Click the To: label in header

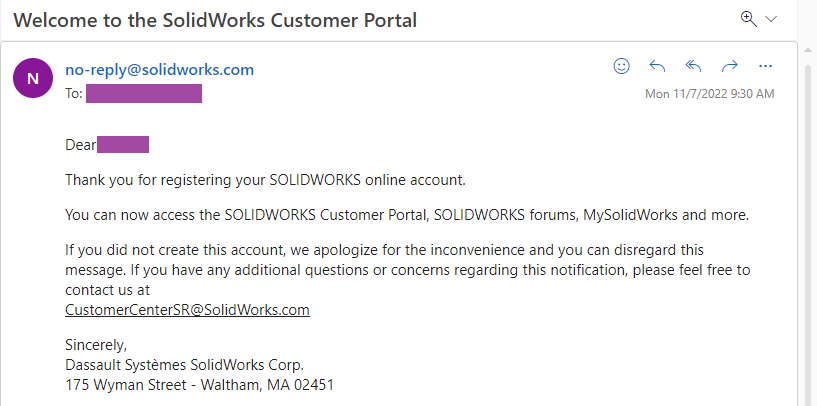74,94
